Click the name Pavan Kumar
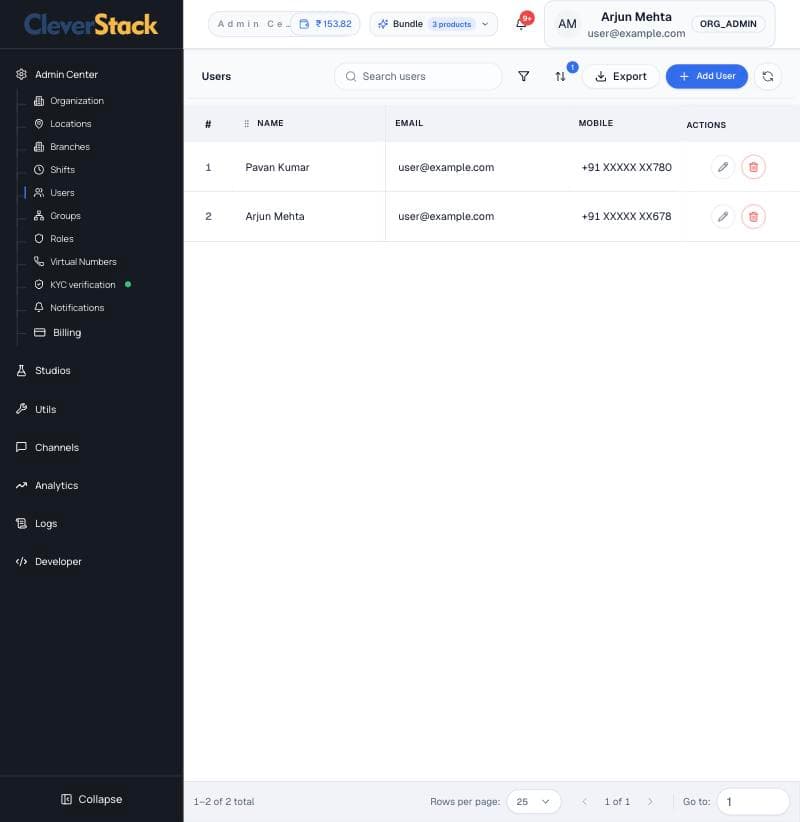Image resolution: width=800 pixels, height=822 pixels. pyautogui.click(x=277, y=167)
